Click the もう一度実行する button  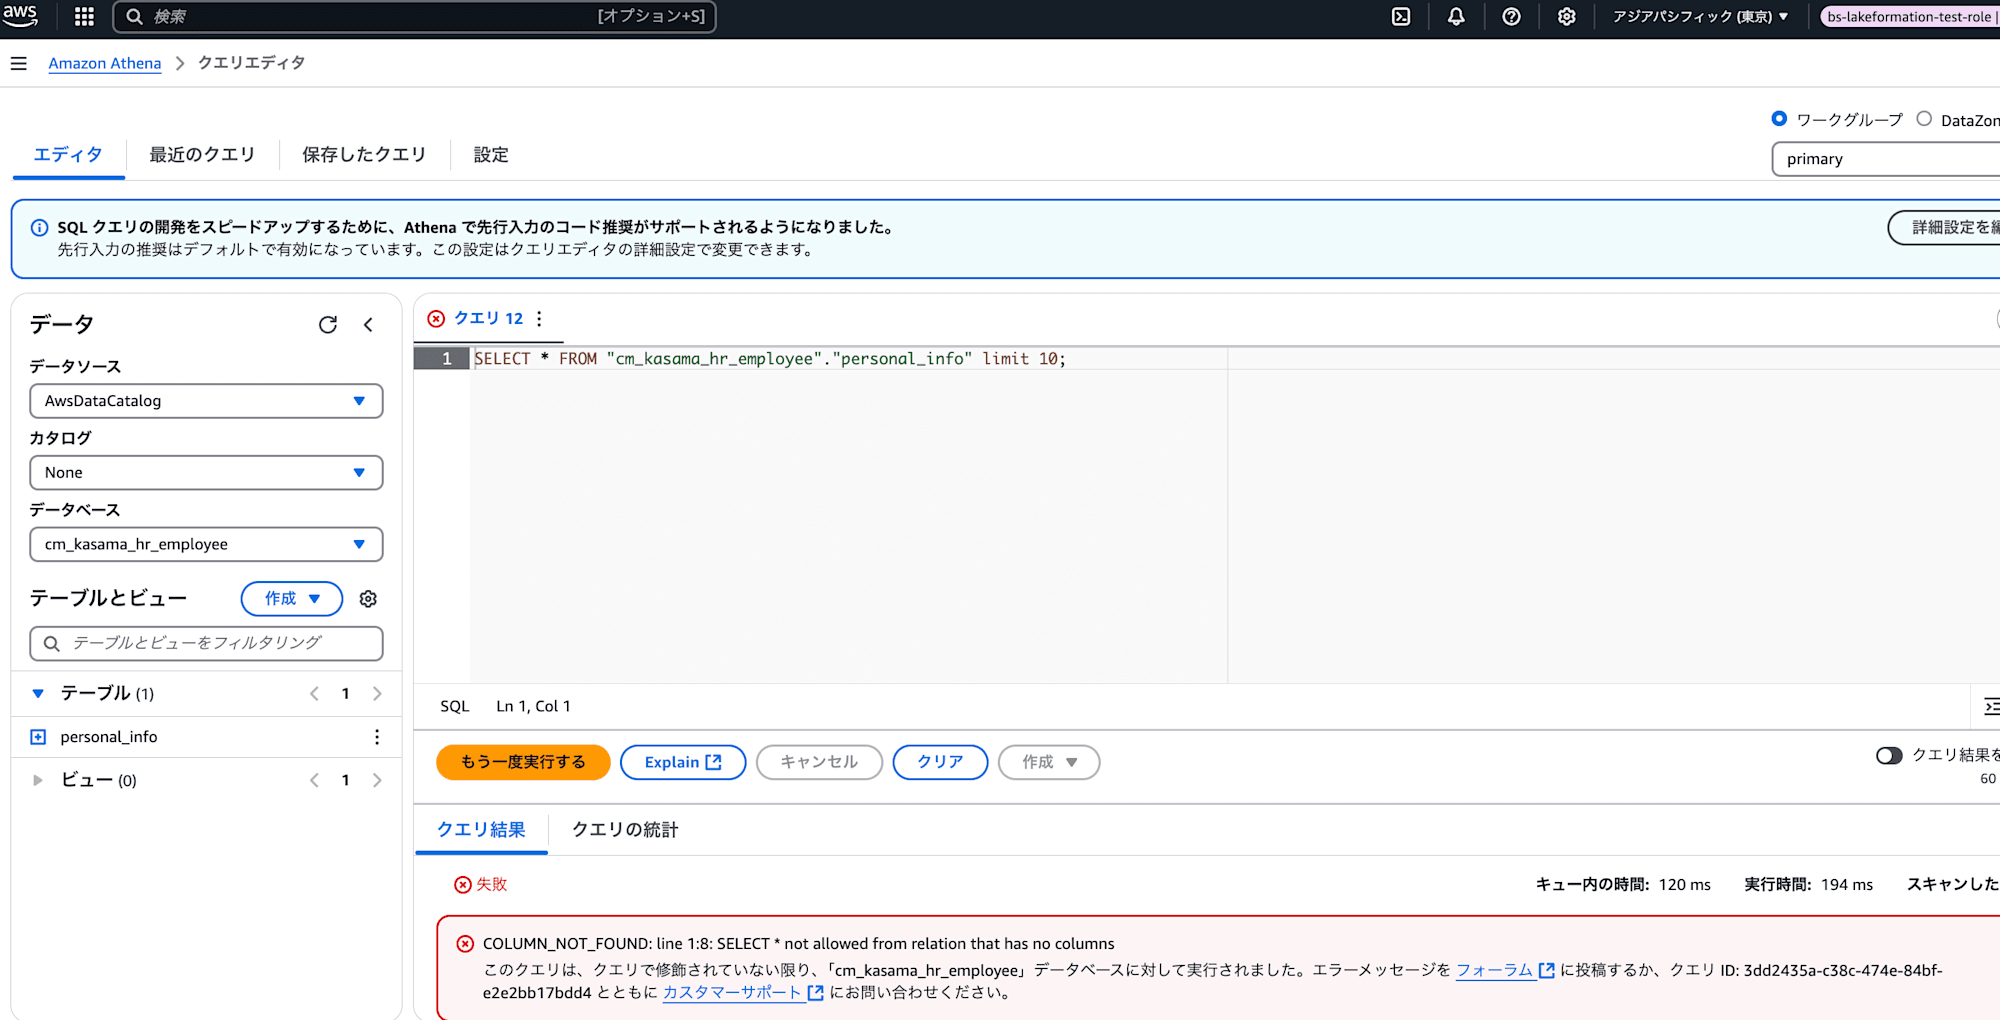click(523, 762)
